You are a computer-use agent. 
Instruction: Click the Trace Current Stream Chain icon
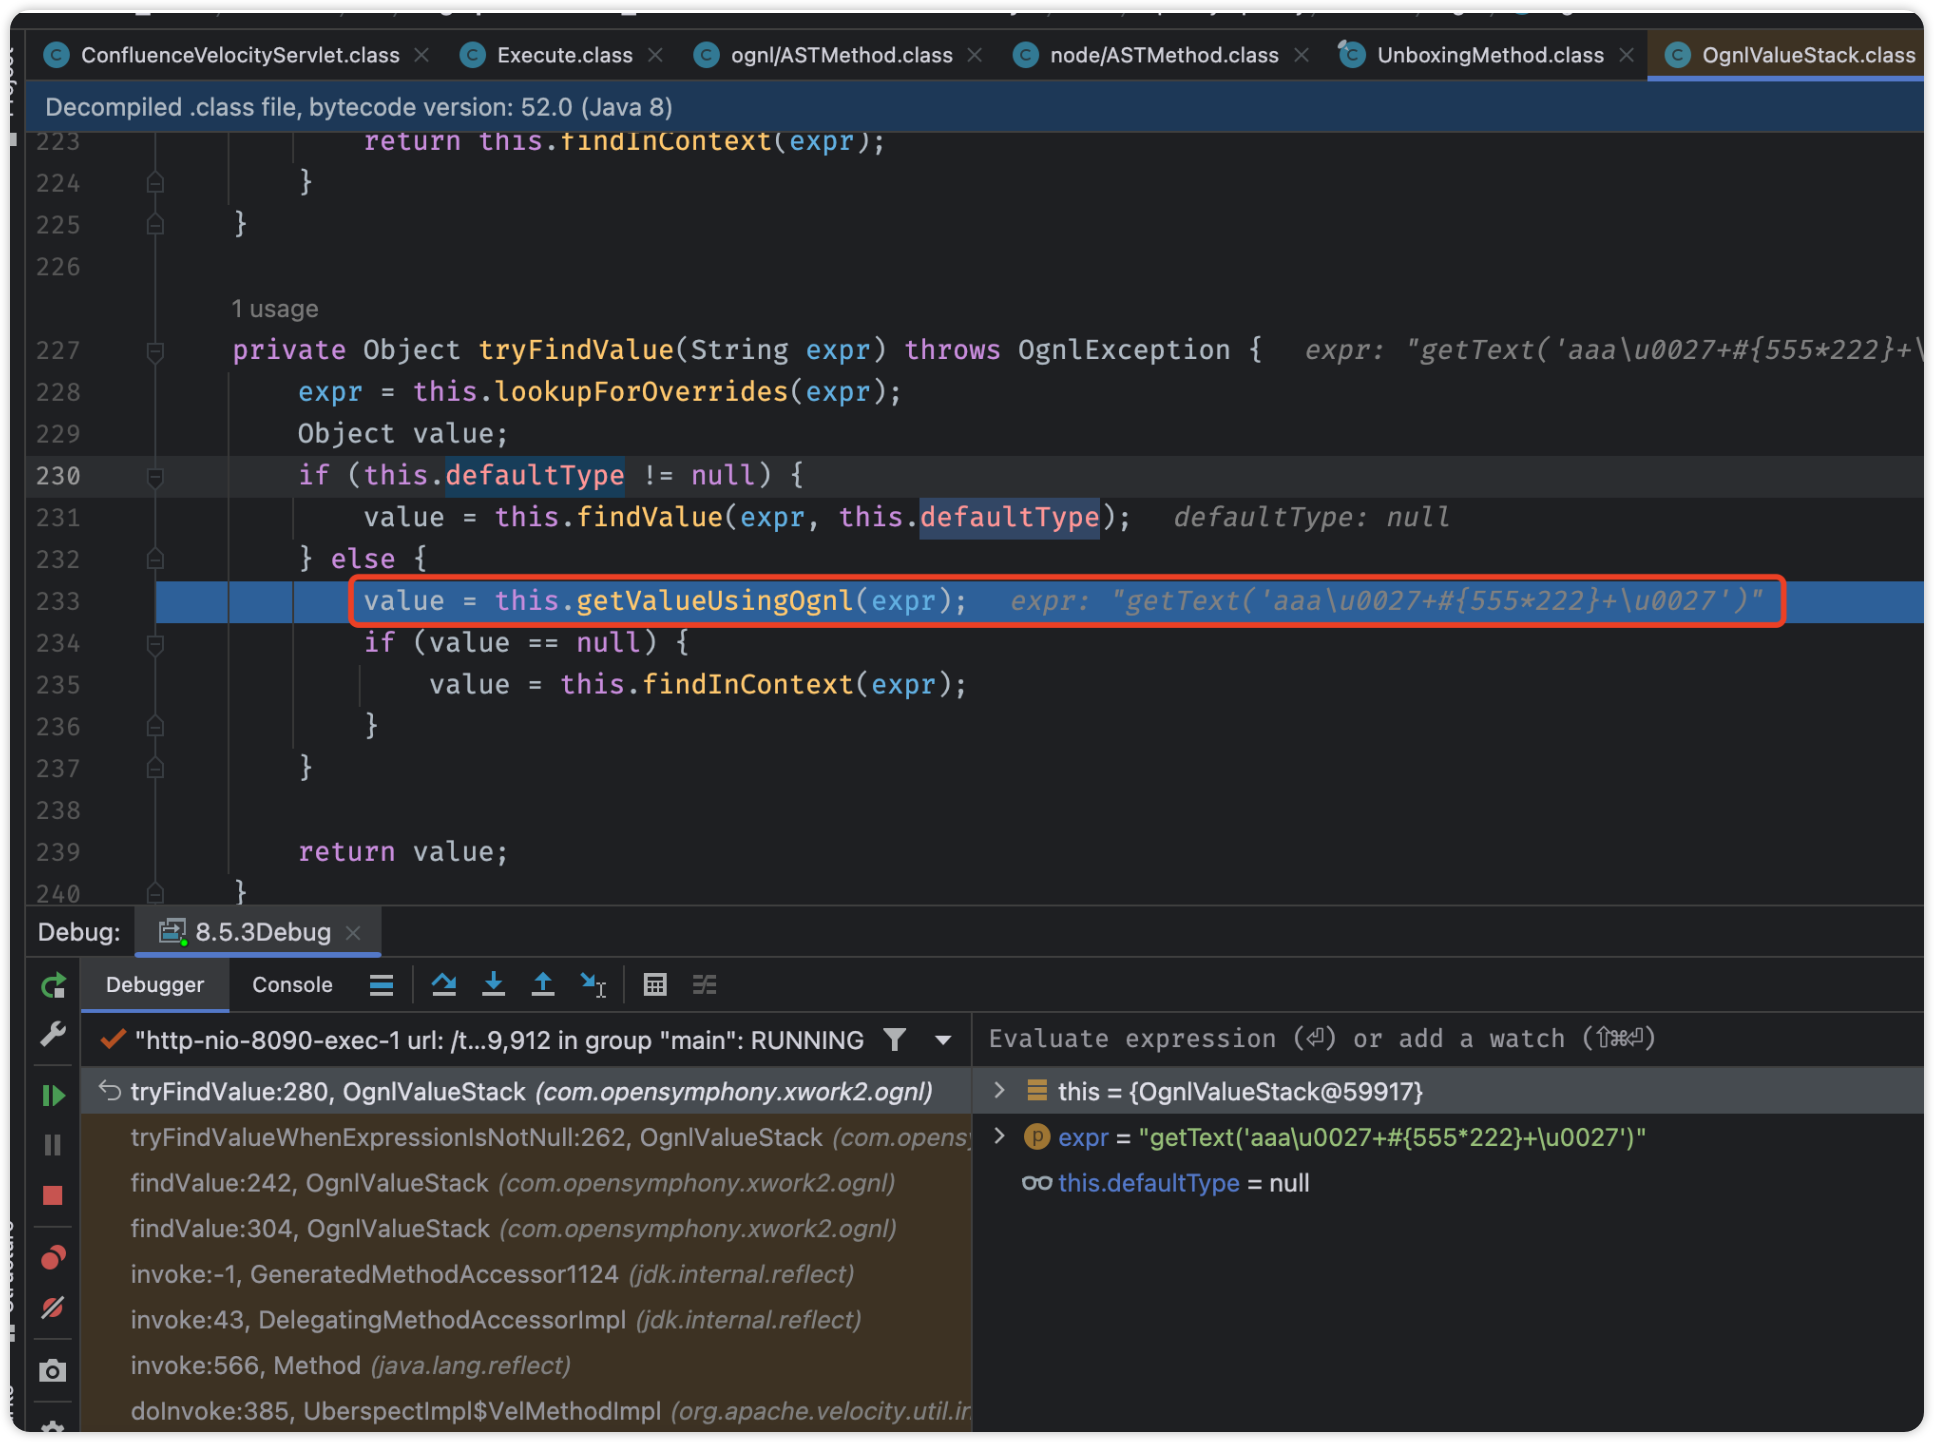pos(705,985)
